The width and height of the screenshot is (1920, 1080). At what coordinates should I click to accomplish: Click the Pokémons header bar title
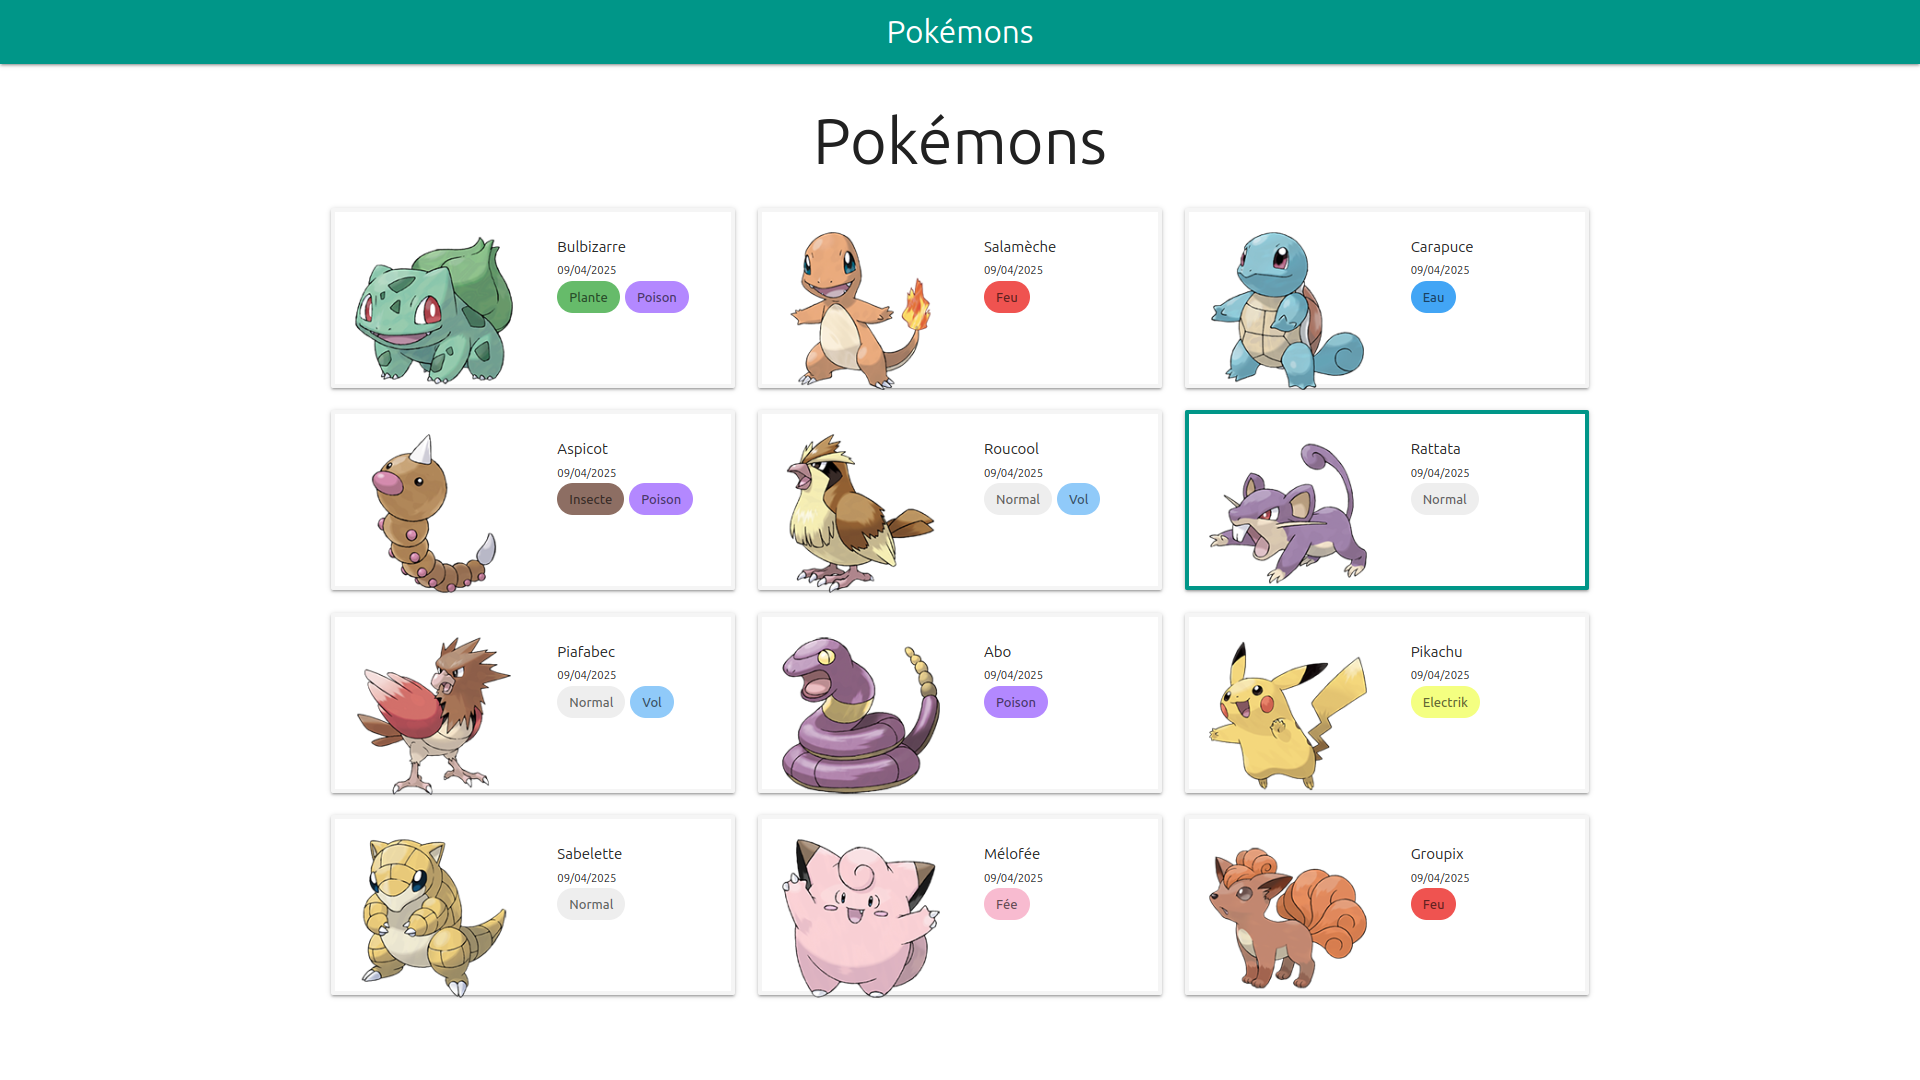[959, 31]
